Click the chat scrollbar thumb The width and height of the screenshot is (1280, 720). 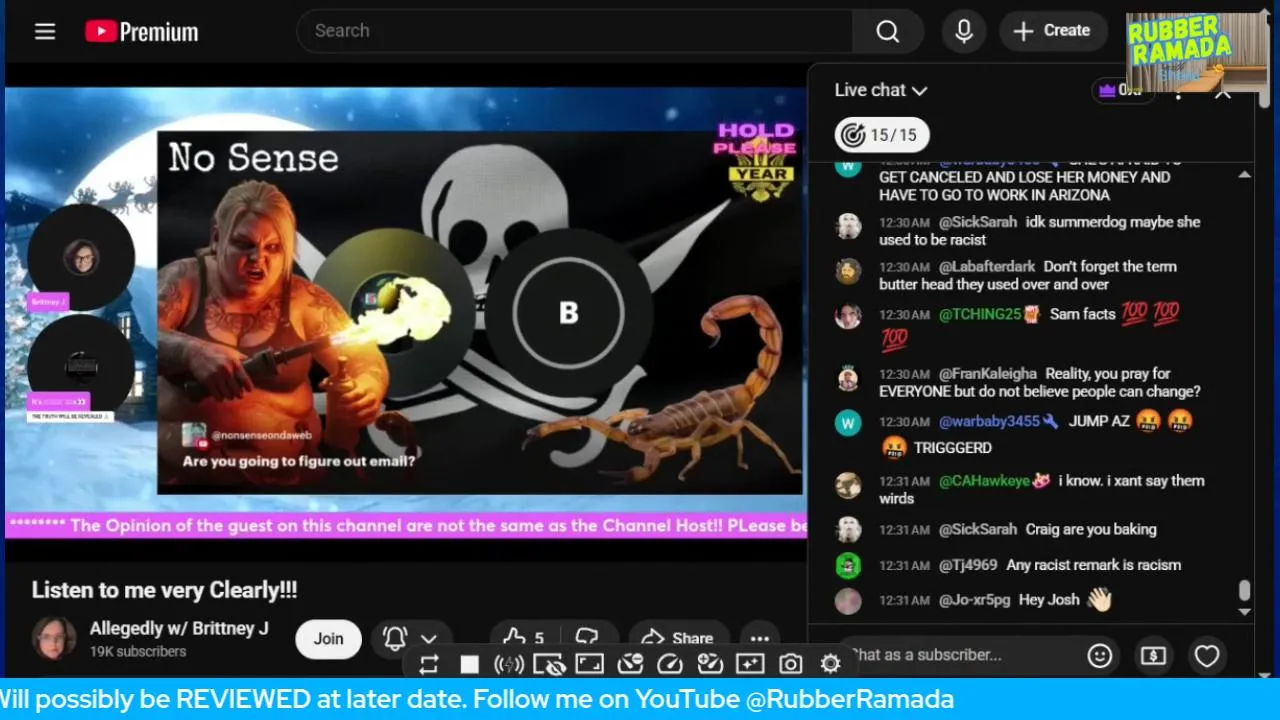click(x=1244, y=592)
